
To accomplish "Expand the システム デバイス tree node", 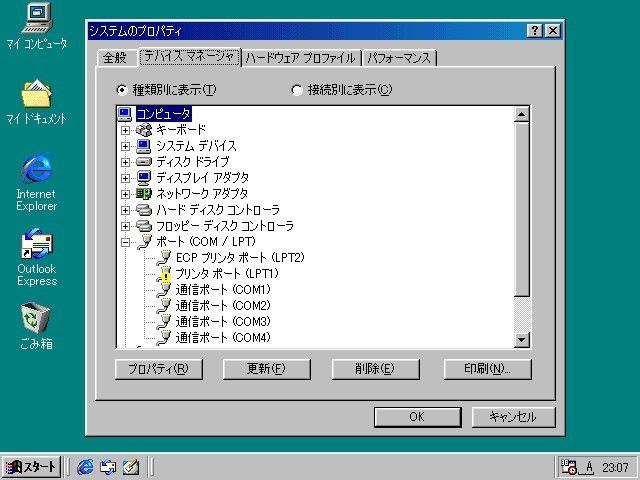I will click(x=126, y=146).
